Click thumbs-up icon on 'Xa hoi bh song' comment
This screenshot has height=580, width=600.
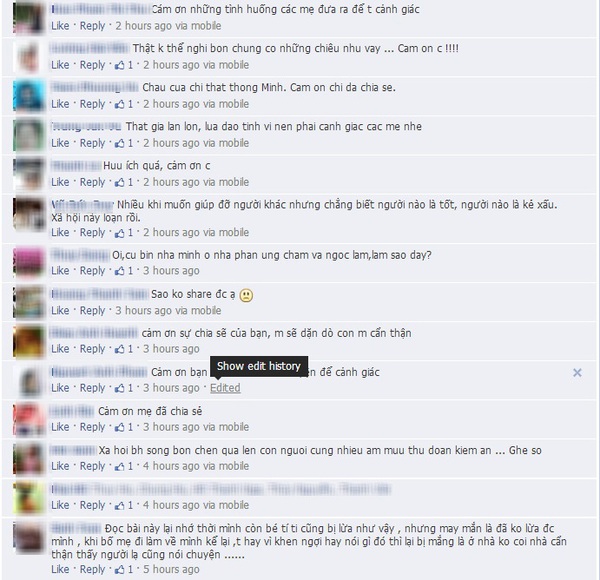(120, 466)
